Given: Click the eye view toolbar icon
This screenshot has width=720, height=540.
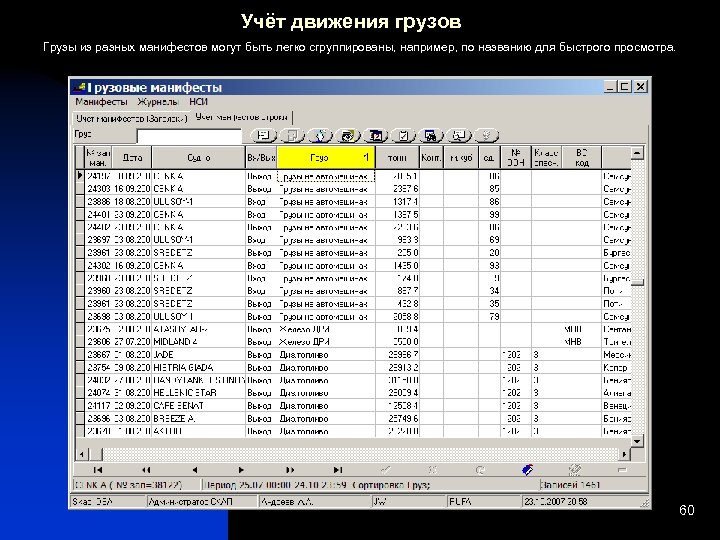Looking at the screenshot, I should (x=348, y=135).
